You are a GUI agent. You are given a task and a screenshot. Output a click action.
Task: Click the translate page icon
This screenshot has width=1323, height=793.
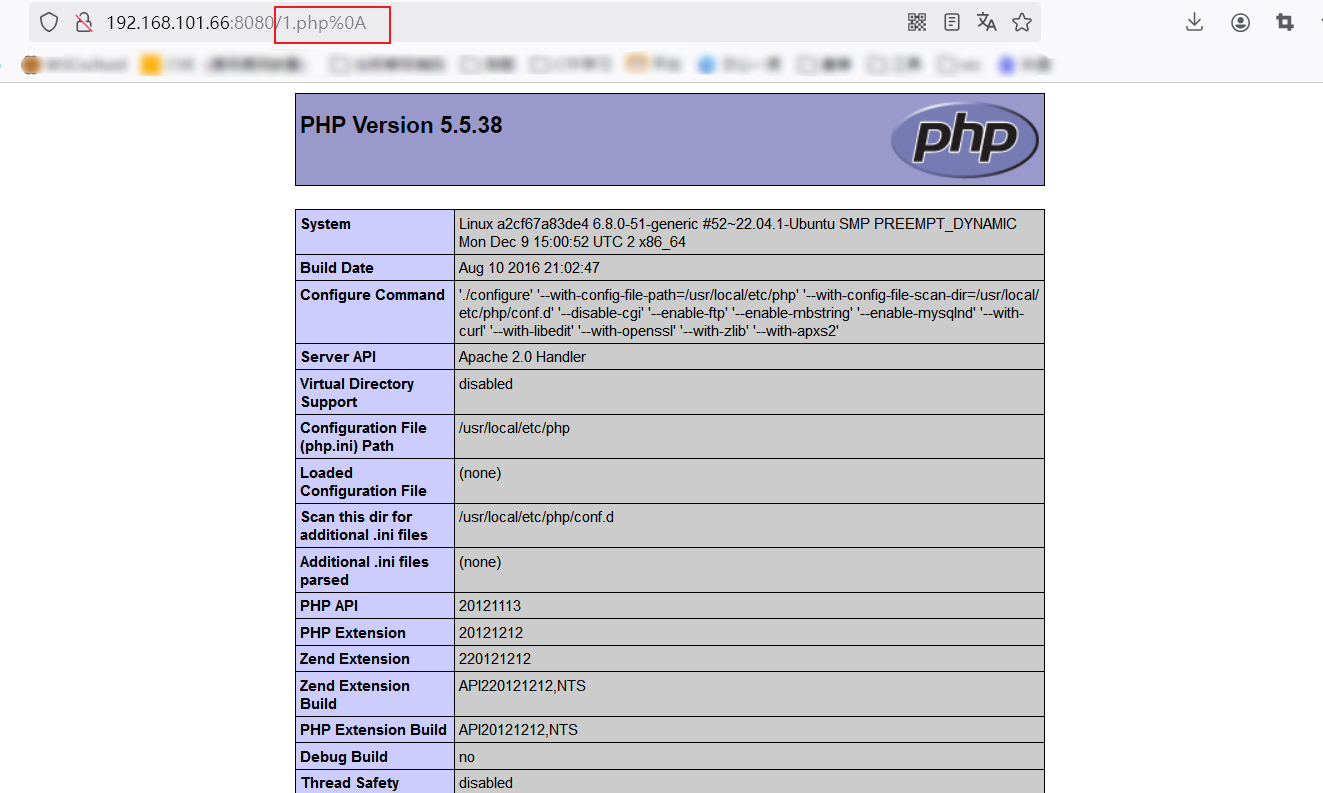click(x=987, y=22)
